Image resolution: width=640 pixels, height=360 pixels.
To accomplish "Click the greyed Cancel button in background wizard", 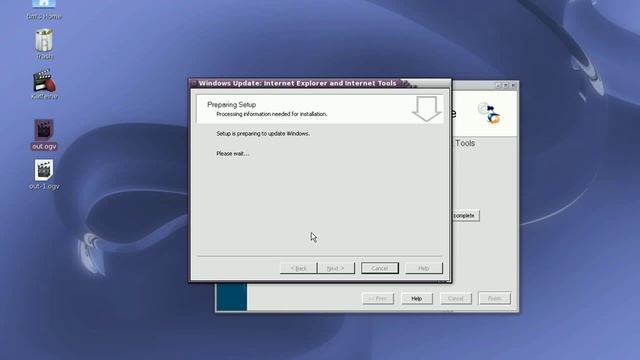I will pos(456,298).
